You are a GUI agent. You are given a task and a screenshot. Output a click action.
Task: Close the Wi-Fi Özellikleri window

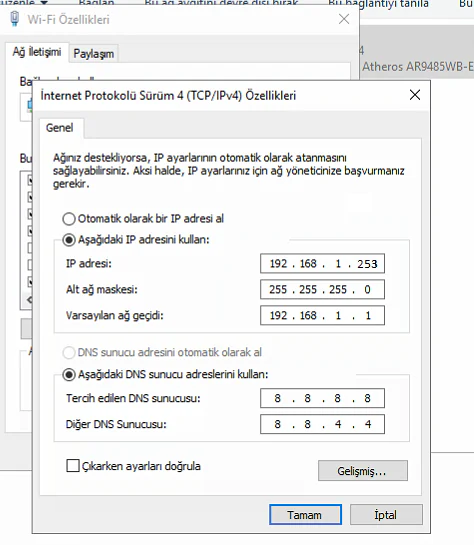click(344, 19)
